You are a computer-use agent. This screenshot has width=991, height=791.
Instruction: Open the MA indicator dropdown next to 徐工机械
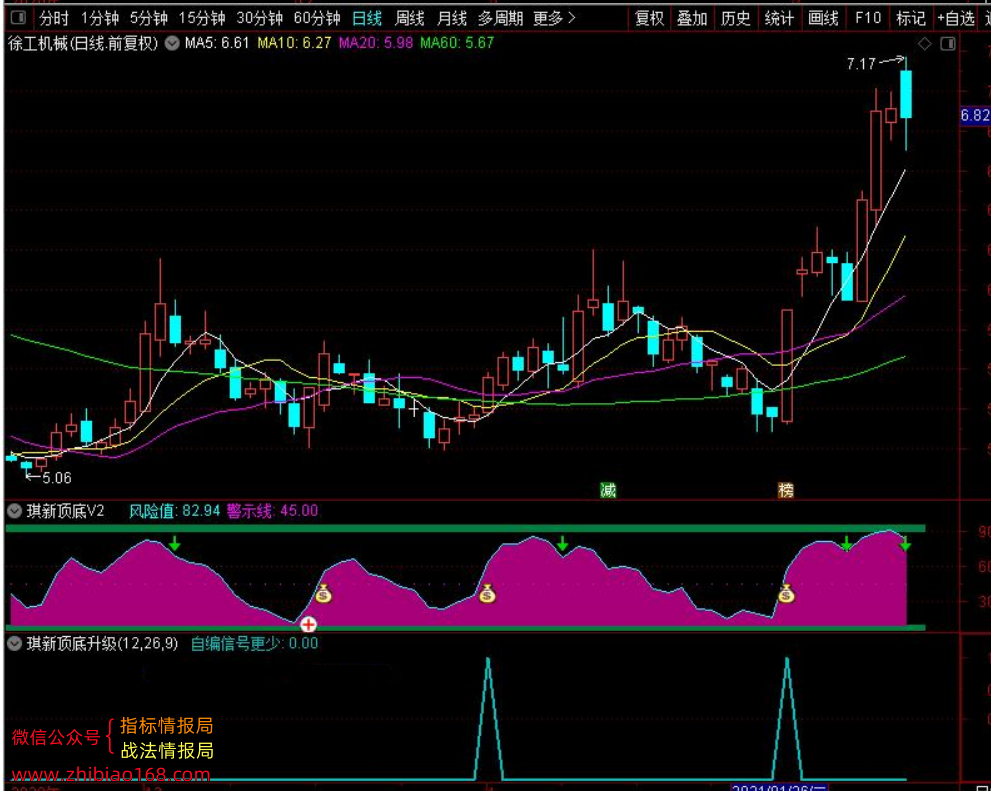pyautogui.click(x=172, y=44)
